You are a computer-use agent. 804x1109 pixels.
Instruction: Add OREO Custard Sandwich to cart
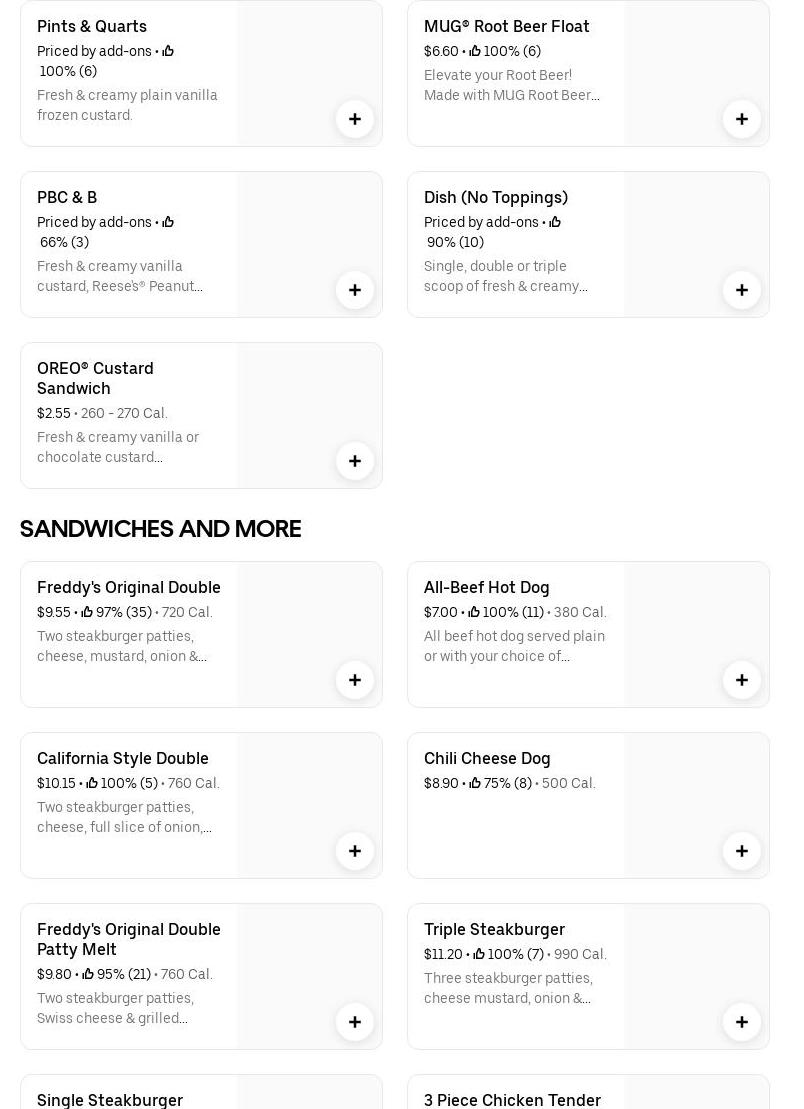point(355,461)
